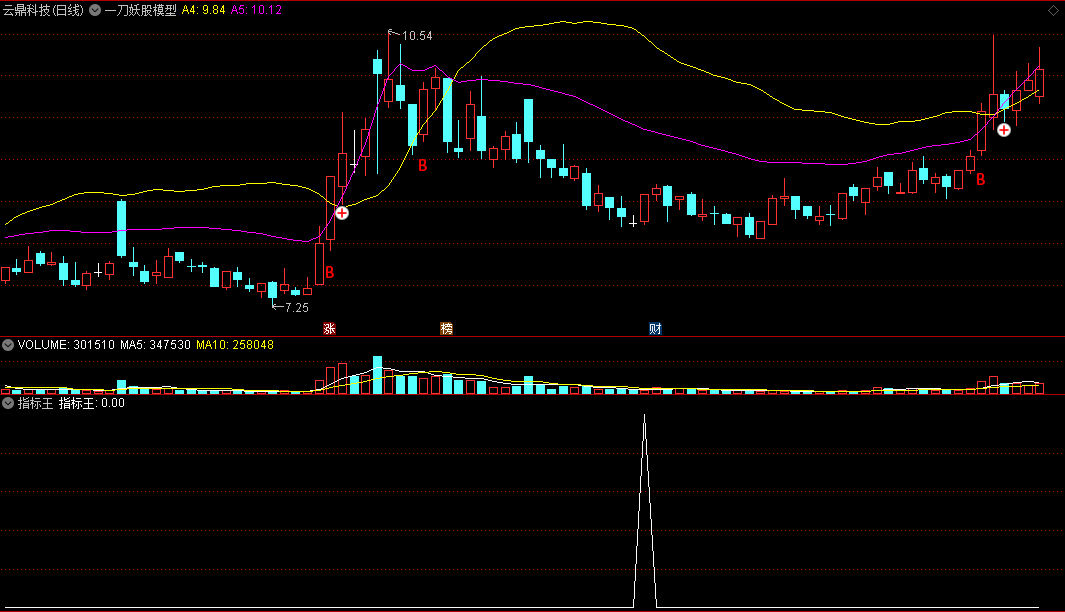Select the middle red B buy marker

(x=422, y=165)
